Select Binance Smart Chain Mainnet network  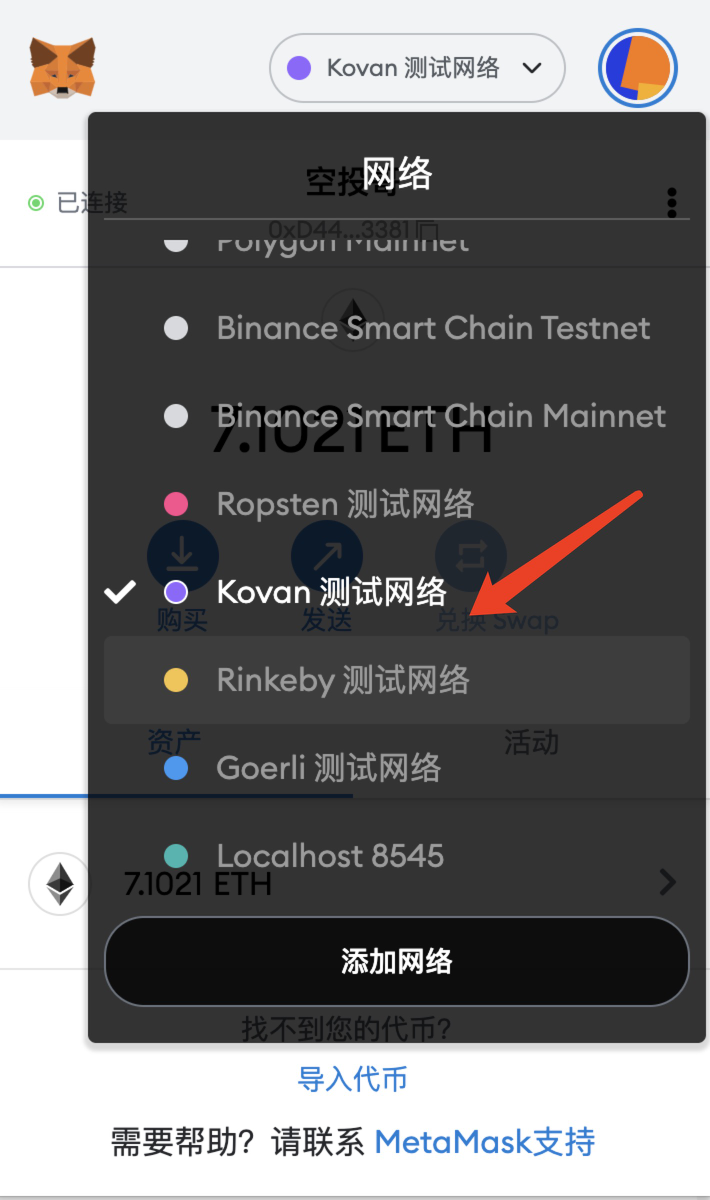[440, 416]
